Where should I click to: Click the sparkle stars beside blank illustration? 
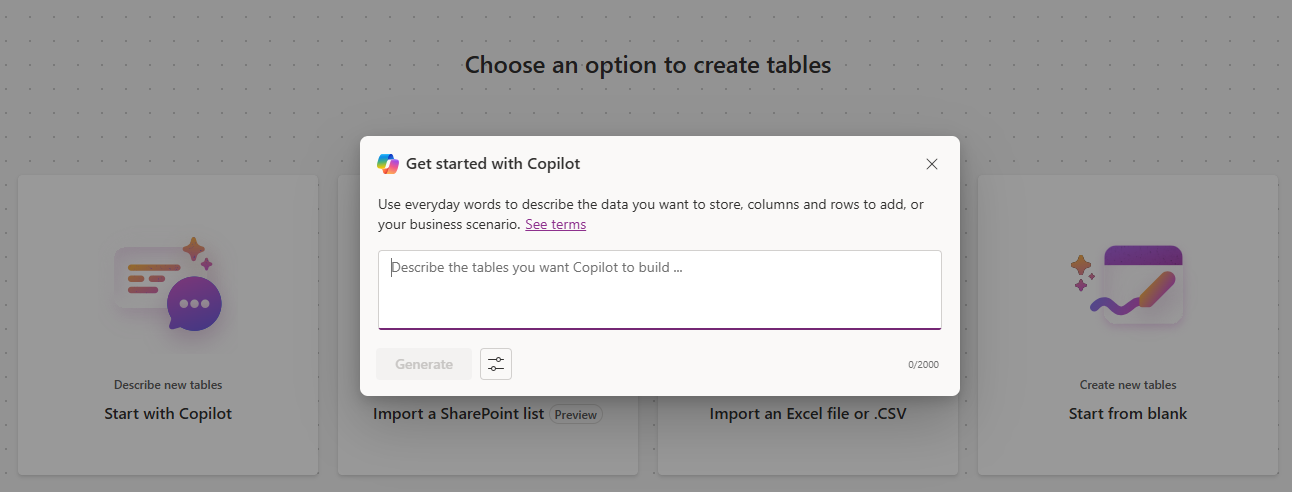1081,272
